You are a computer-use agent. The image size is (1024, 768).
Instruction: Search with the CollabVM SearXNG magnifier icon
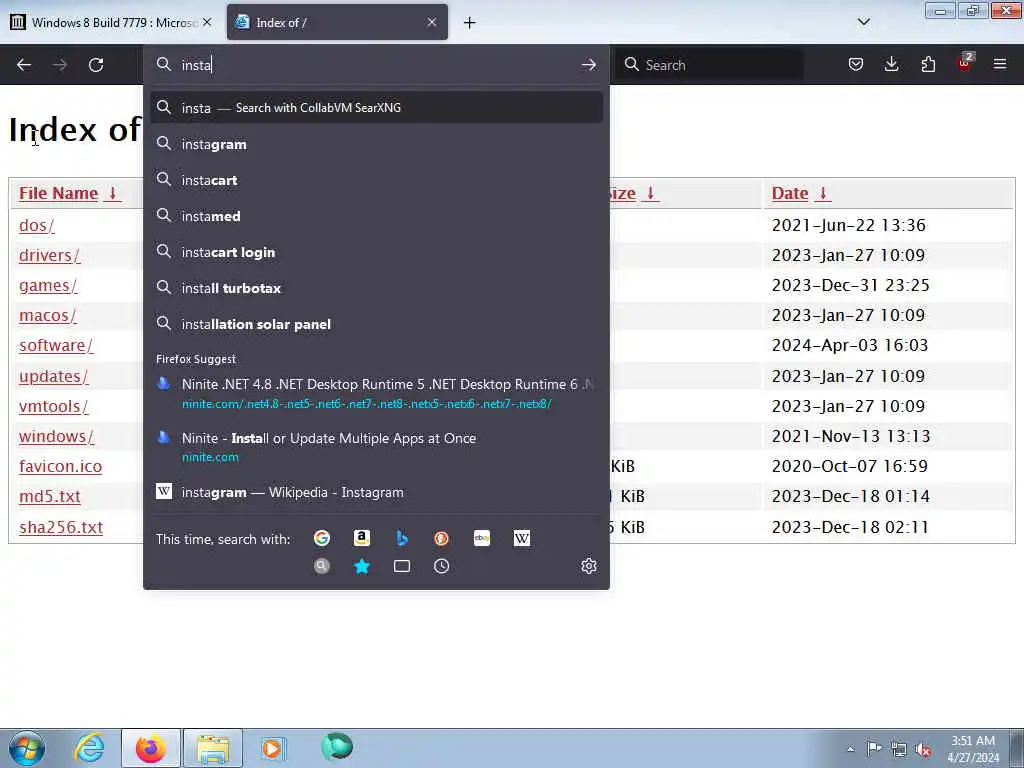pos(321,566)
